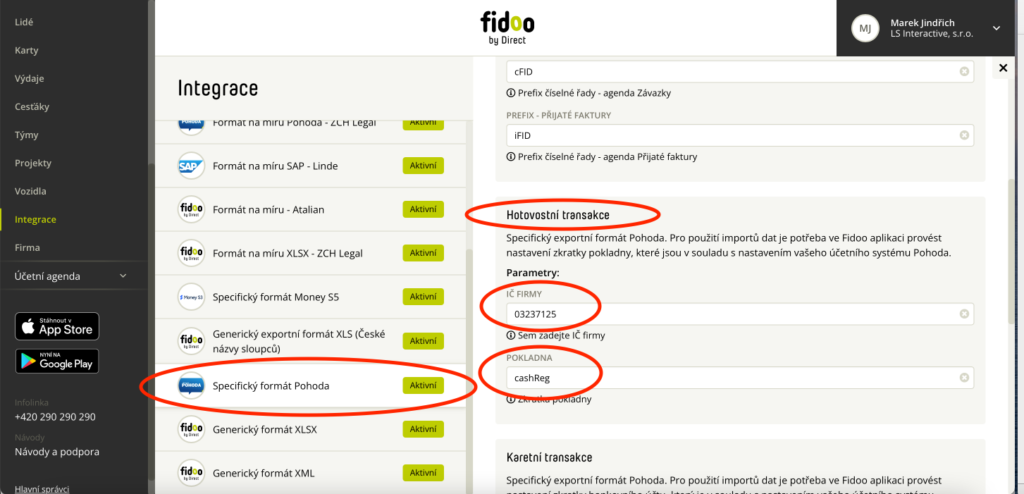This screenshot has width=1024, height=494.
Task: Select Generický exportní formát XLS row
Action: click(310, 341)
